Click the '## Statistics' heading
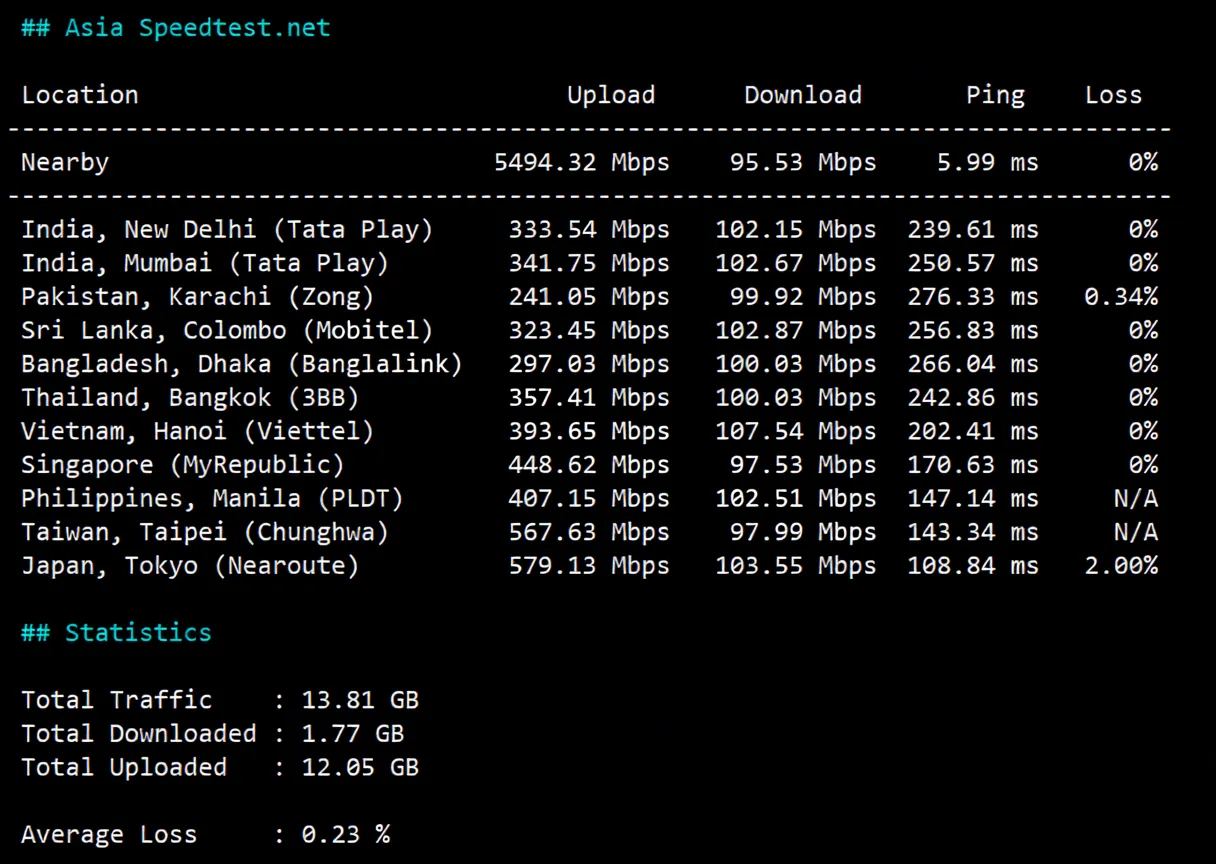1216x864 pixels. pyautogui.click(x=117, y=632)
